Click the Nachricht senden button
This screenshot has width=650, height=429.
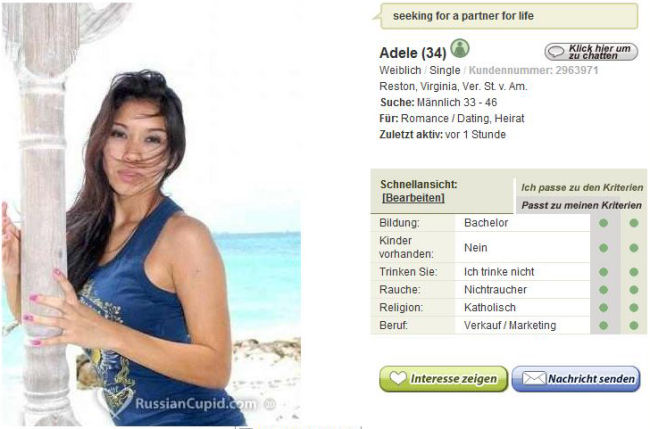coord(576,378)
